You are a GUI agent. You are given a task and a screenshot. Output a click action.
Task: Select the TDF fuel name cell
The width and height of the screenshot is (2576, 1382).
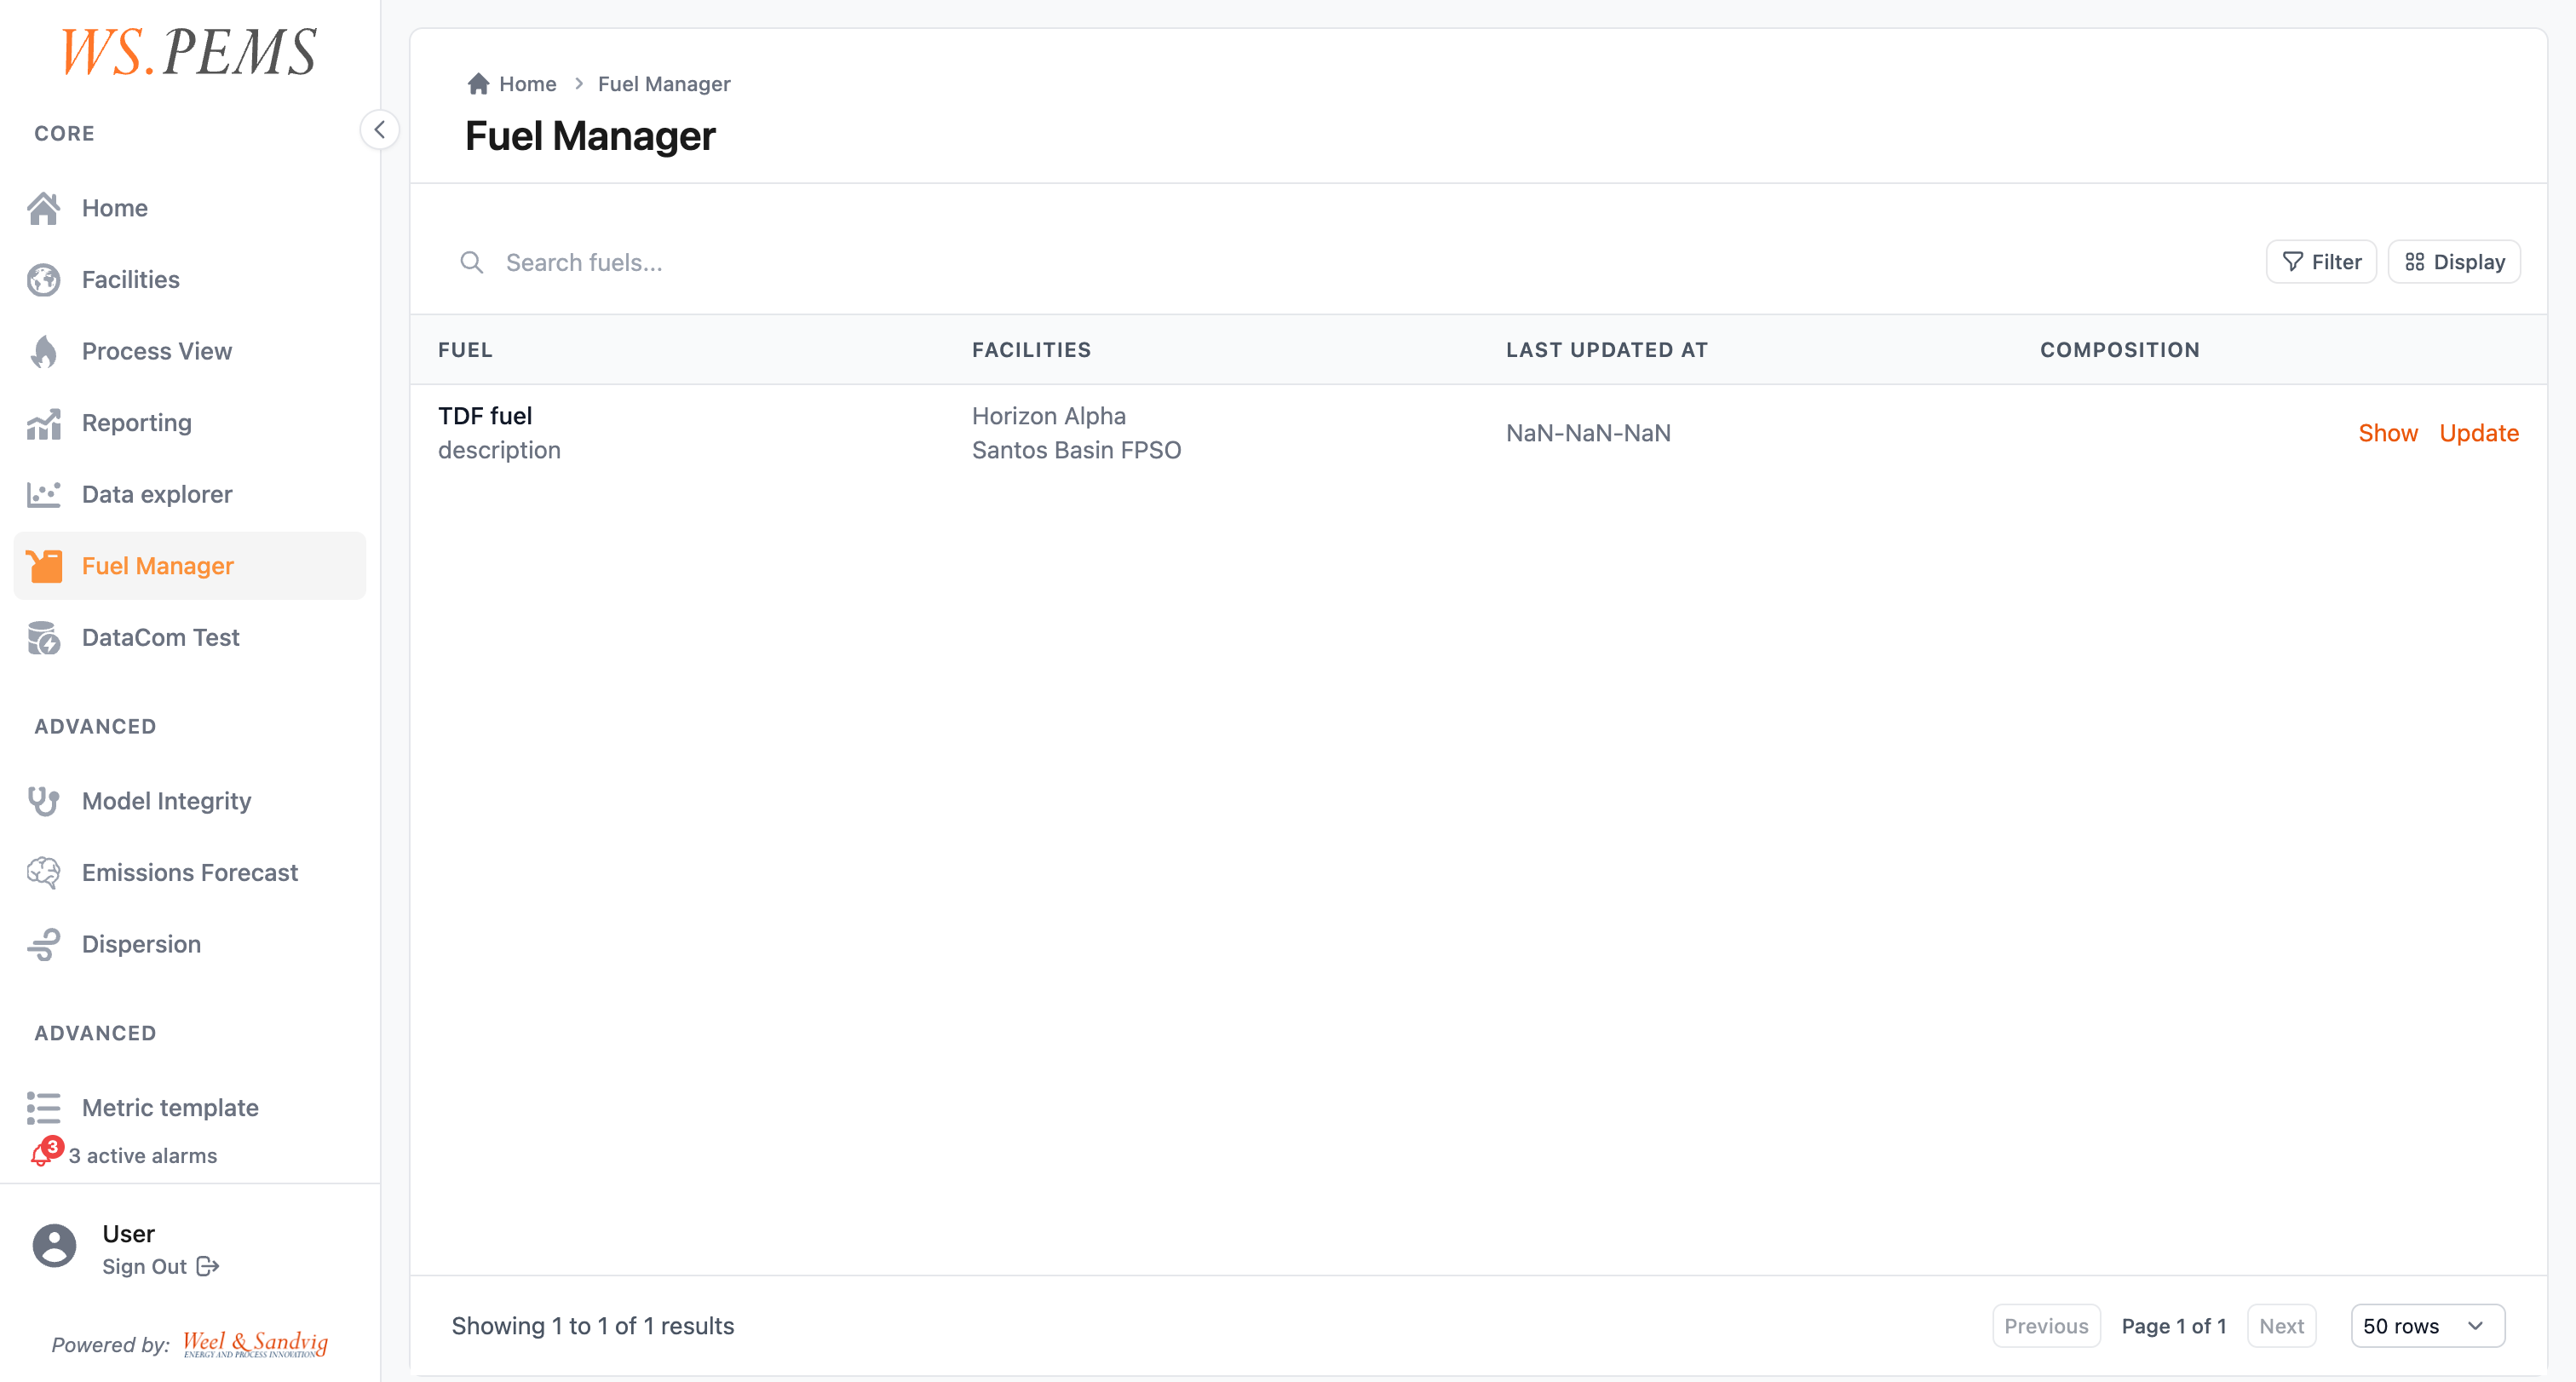[x=485, y=416]
